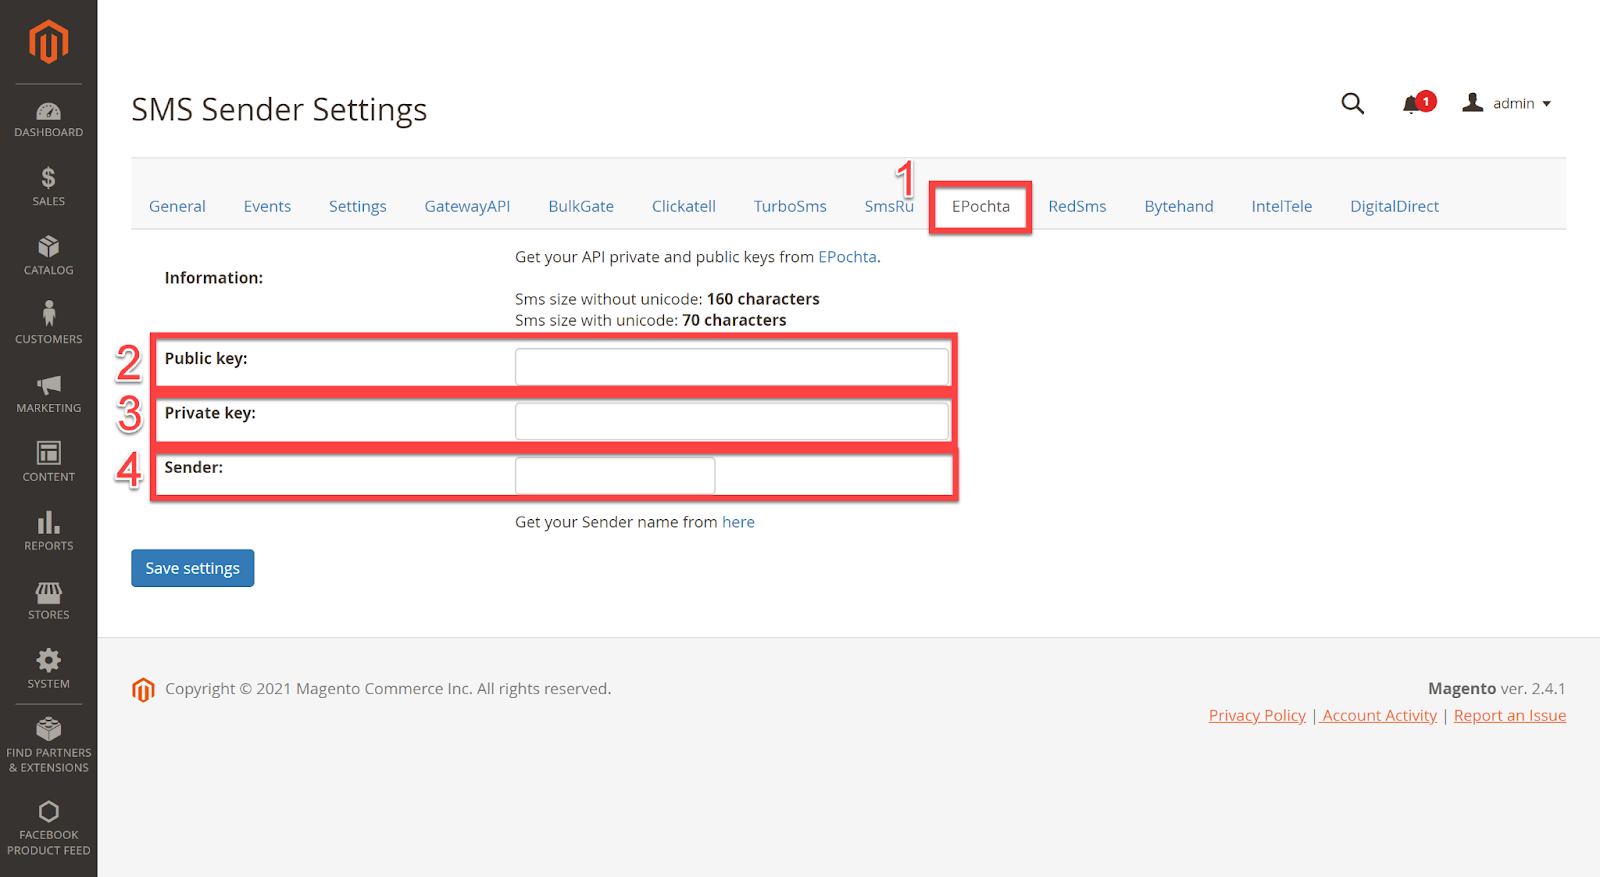Open the Report an Issue link

click(x=1510, y=715)
